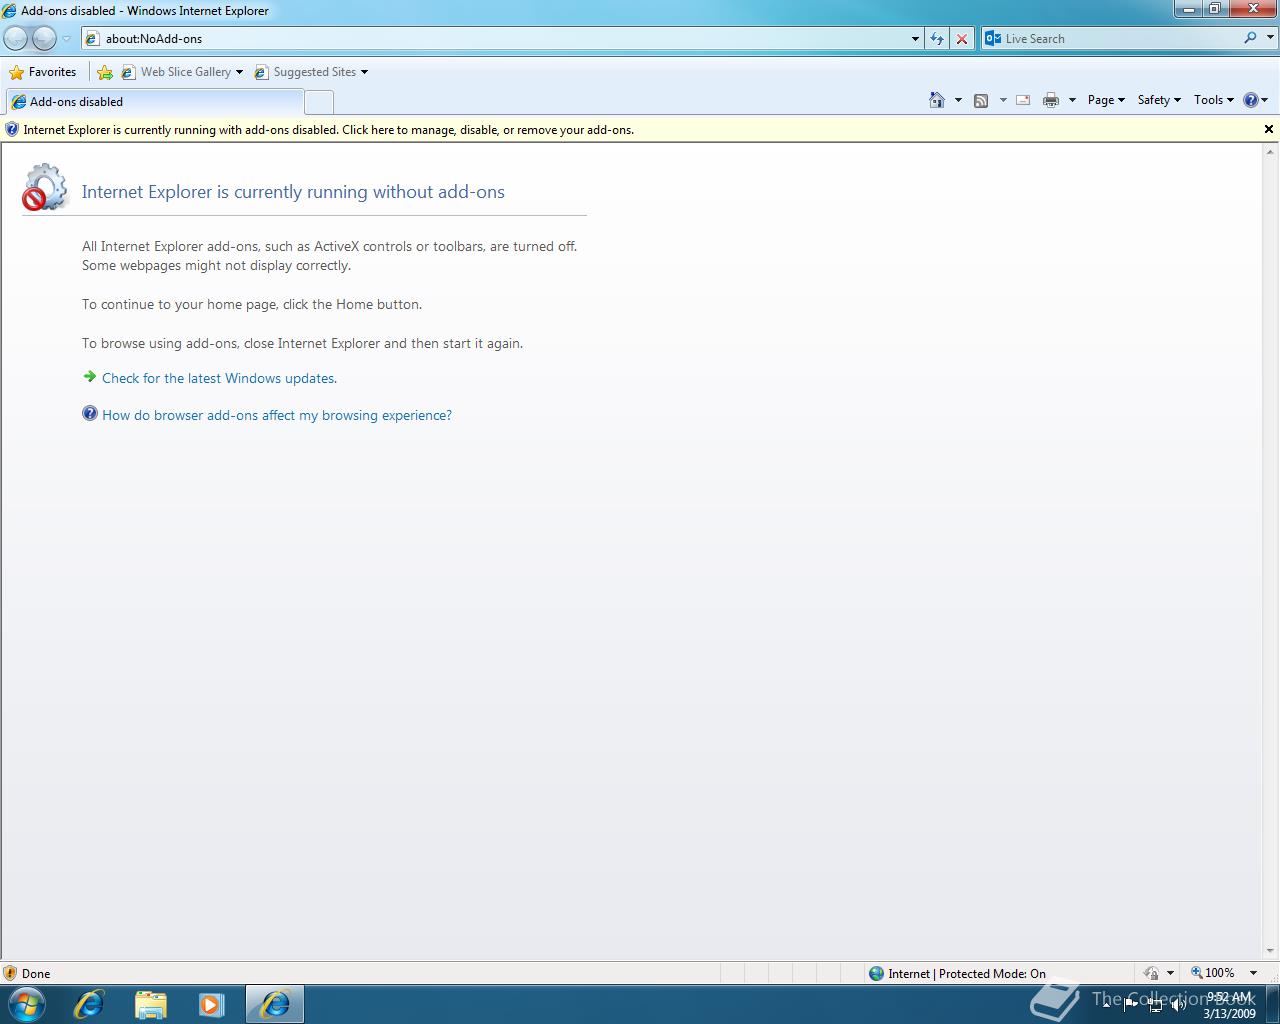Click the Action Center flag tray icon

(1131, 1004)
